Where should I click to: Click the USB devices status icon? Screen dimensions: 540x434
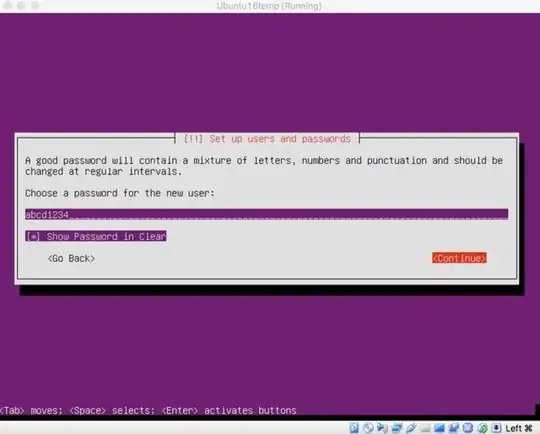[411, 428]
